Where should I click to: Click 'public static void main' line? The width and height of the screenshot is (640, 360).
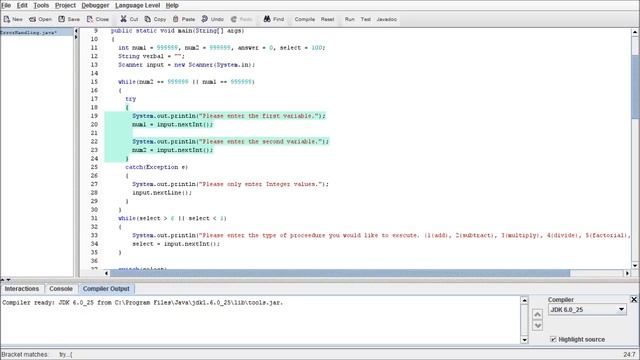tap(178, 31)
